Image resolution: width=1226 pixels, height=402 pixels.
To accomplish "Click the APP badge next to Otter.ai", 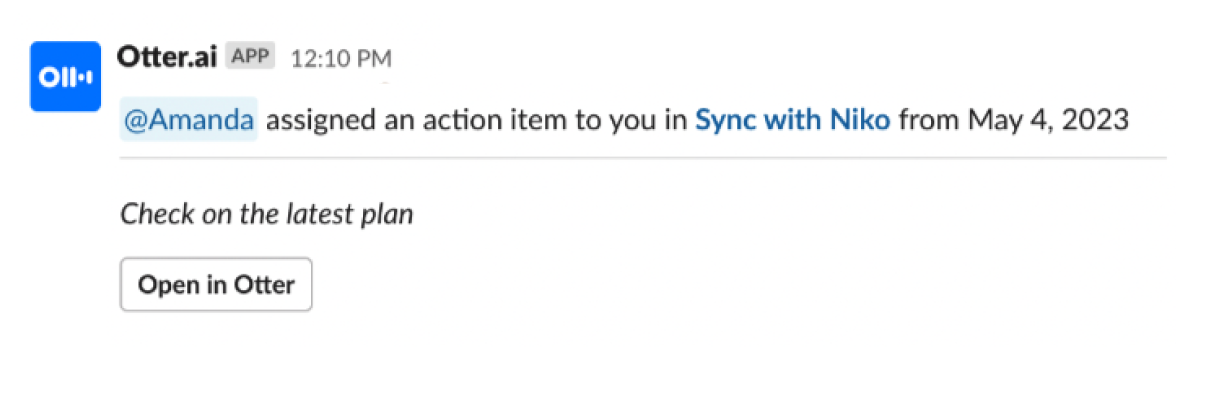I will point(249,57).
